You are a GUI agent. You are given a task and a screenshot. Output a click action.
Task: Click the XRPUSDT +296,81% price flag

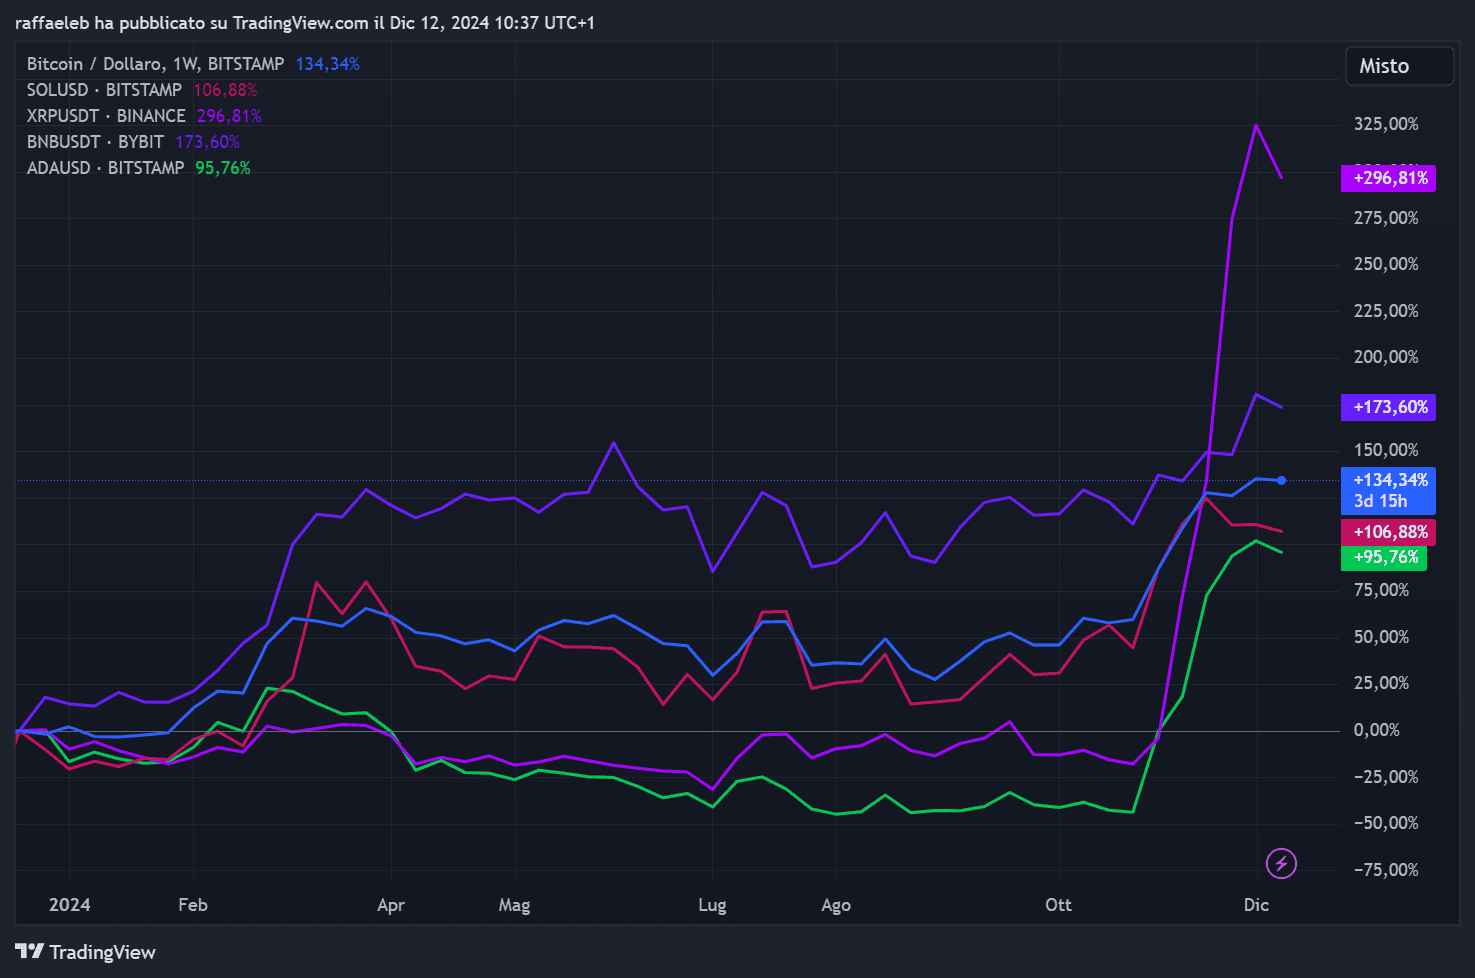point(1388,178)
